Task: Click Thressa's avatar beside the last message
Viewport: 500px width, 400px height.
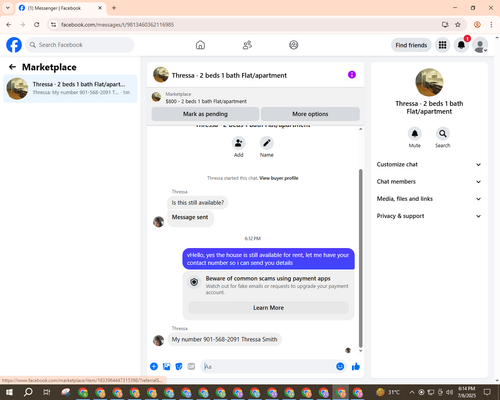Action: (159, 341)
